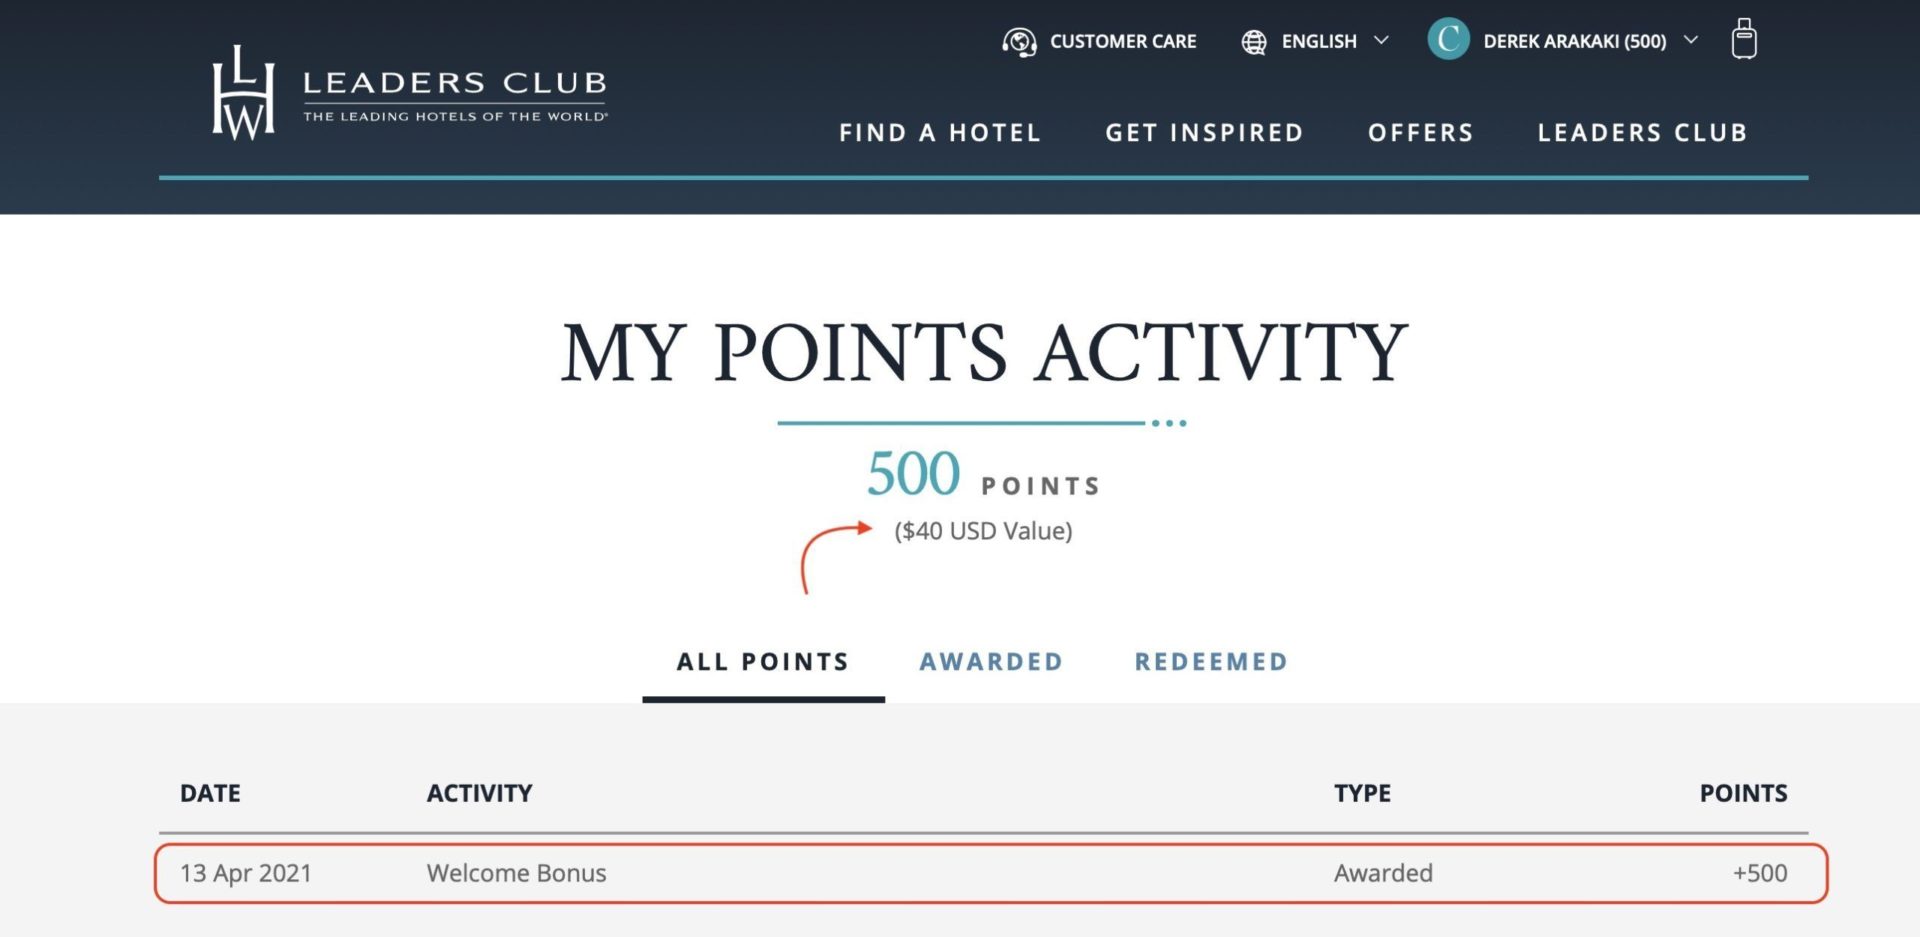The height and width of the screenshot is (937, 1920).
Task: Switch to the All Points tab
Action: click(x=763, y=662)
